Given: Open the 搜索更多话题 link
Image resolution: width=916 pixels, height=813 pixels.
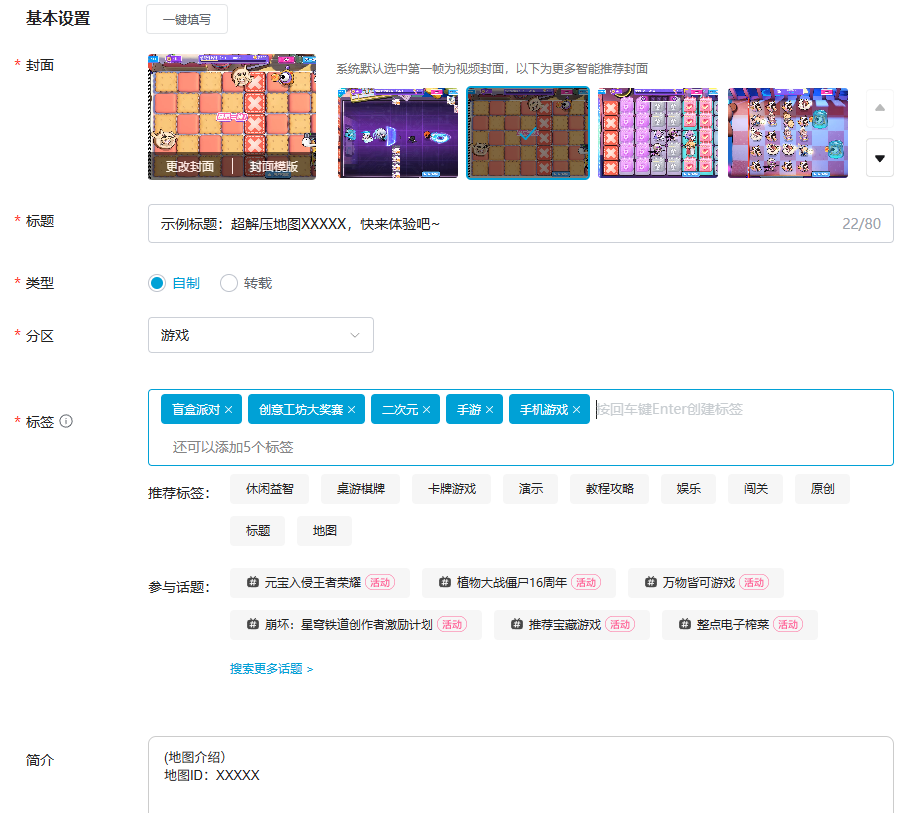Looking at the screenshot, I should (x=272, y=669).
